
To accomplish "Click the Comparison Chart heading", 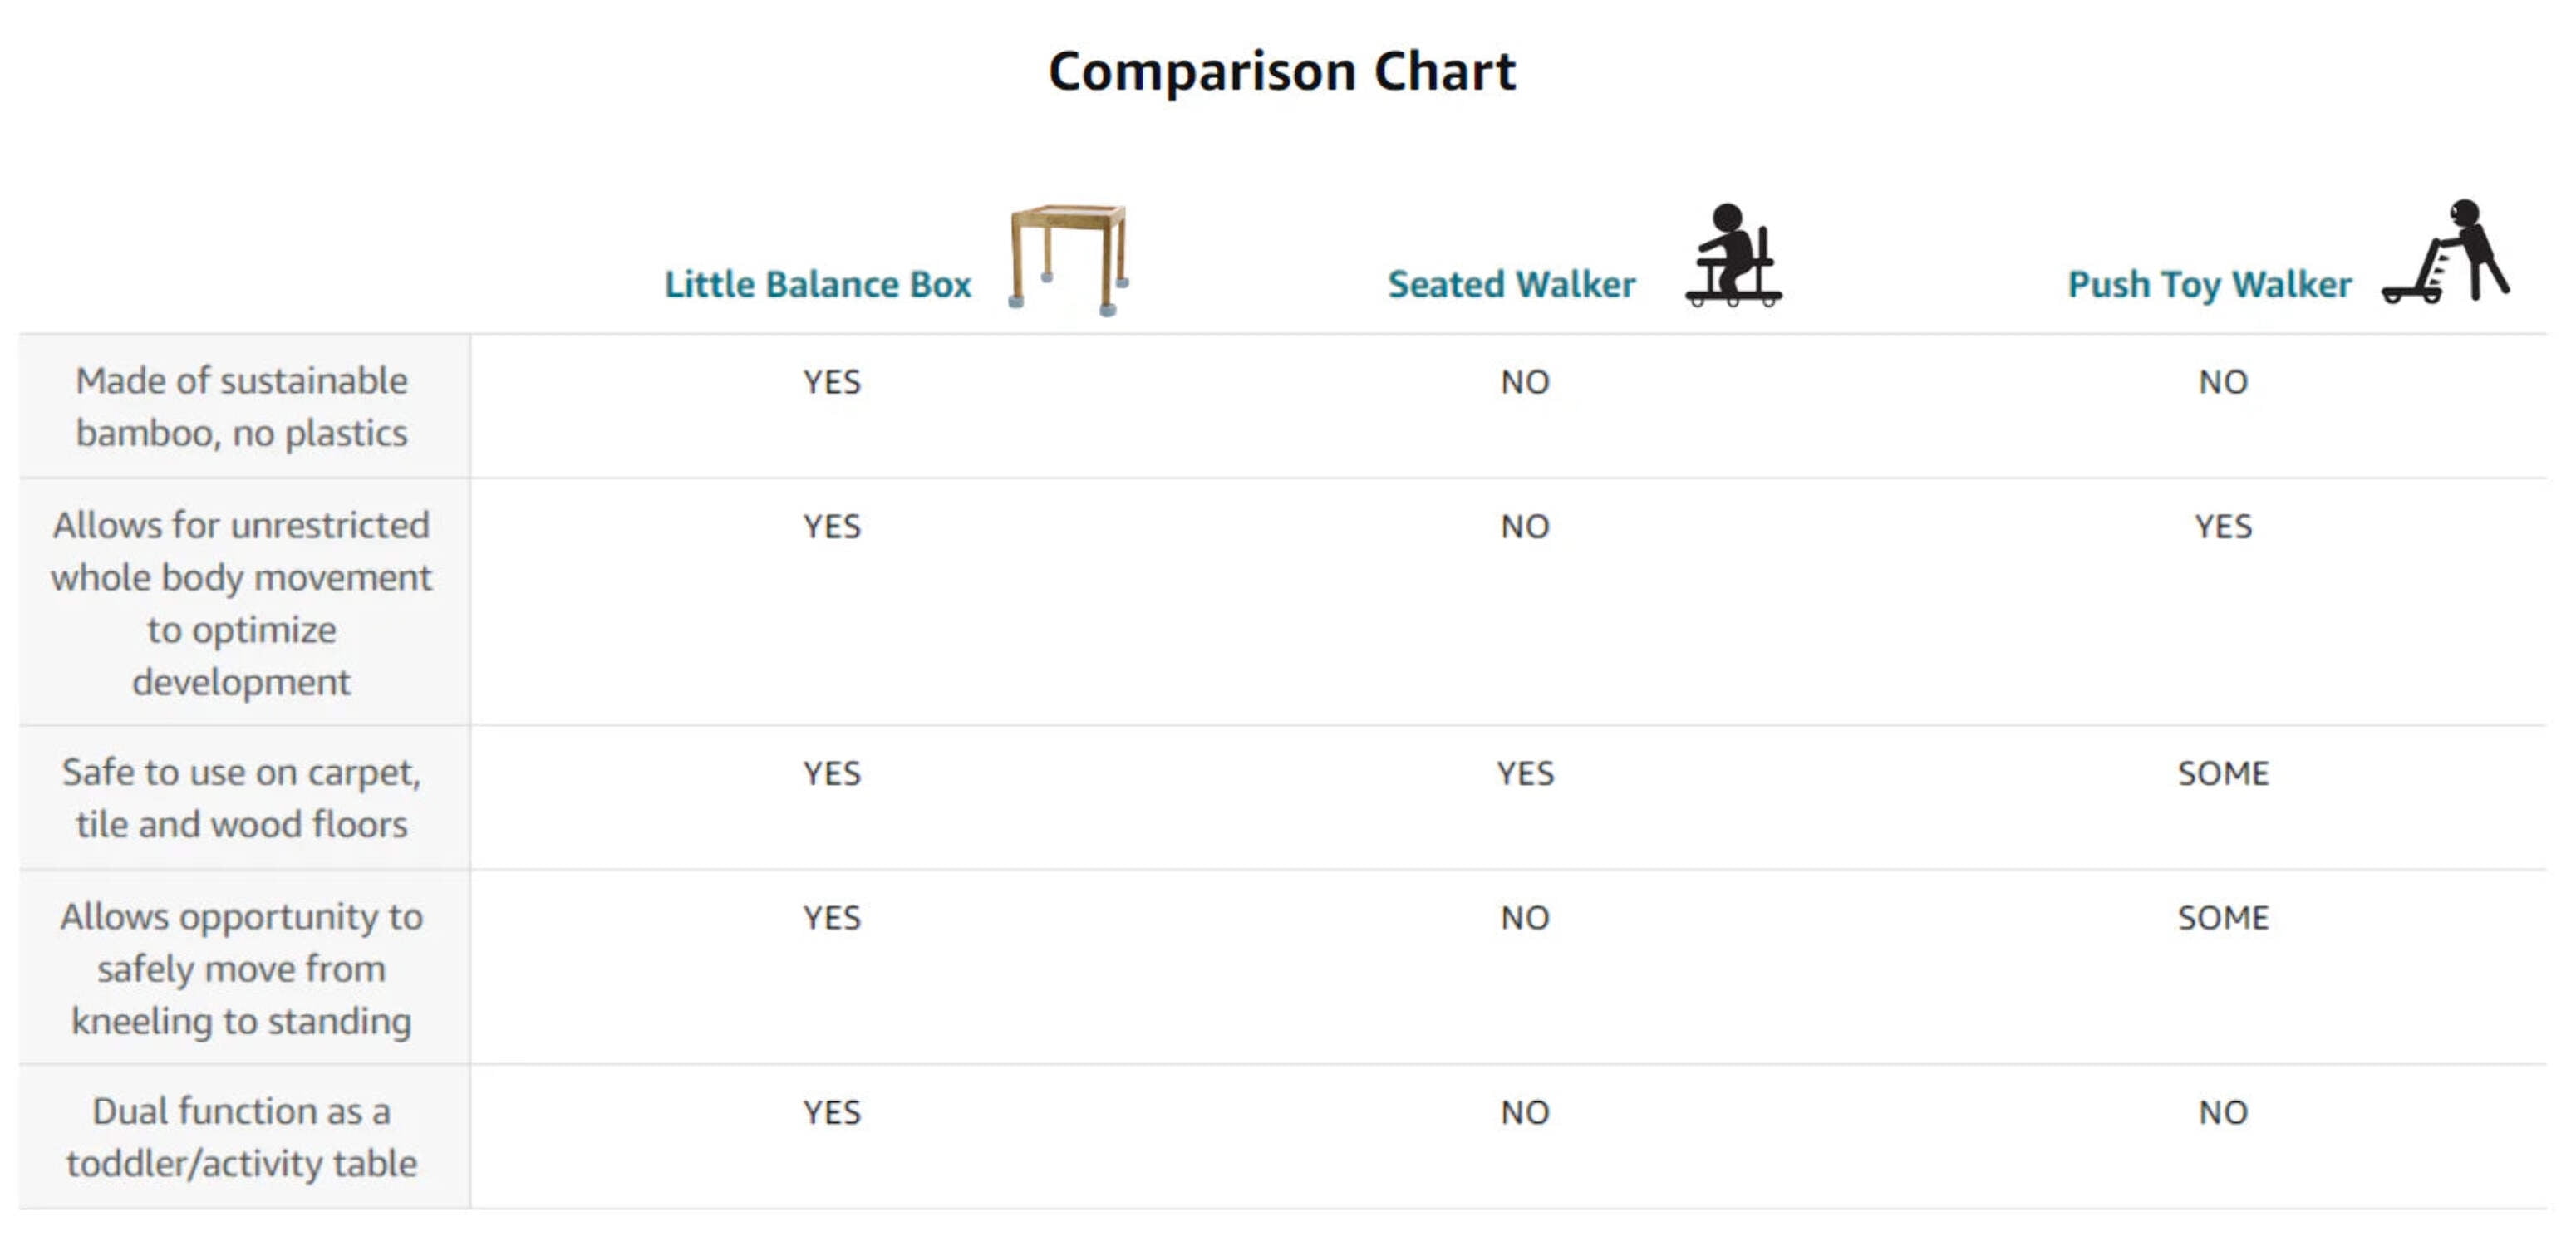I will click(1281, 72).
